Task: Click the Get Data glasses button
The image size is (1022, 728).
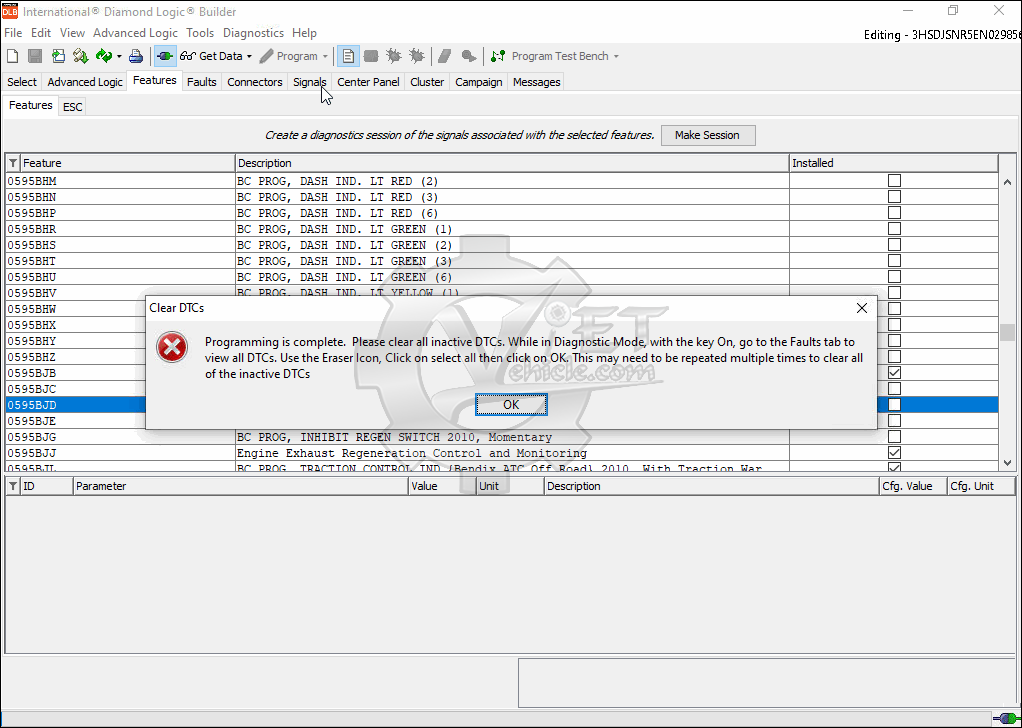Action: point(211,56)
